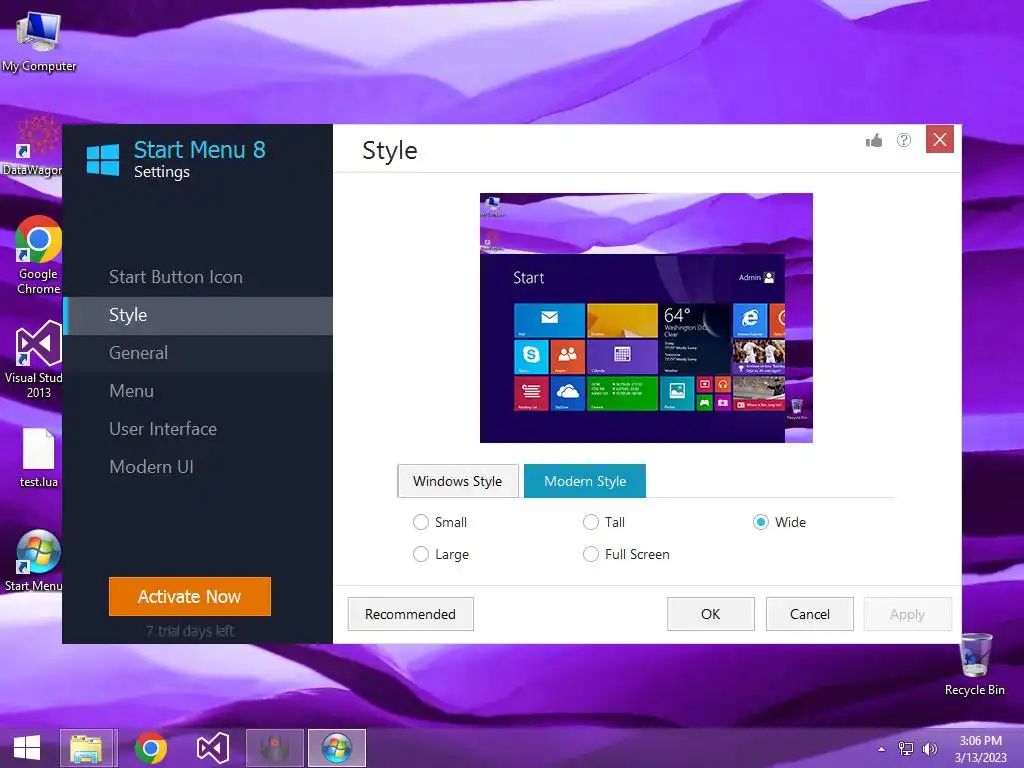
Task: Click the Start Menu 8 Windows logo
Action: pos(103,160)
